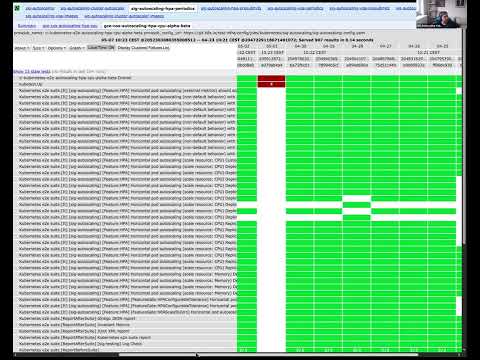Select the HPA external metrics test row
480x360 pixels.
(125, 91)
